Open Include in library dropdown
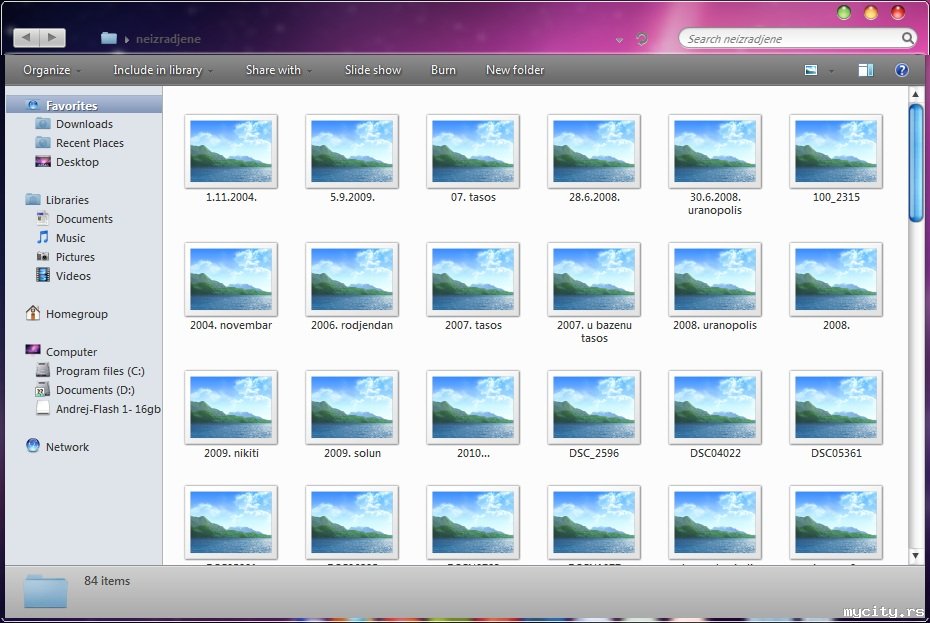 (163, 70)
